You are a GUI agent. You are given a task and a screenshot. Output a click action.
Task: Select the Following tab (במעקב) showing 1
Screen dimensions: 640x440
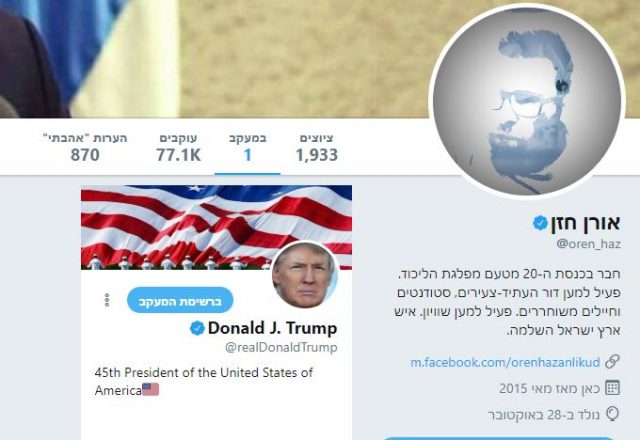[x=247, y=148]
